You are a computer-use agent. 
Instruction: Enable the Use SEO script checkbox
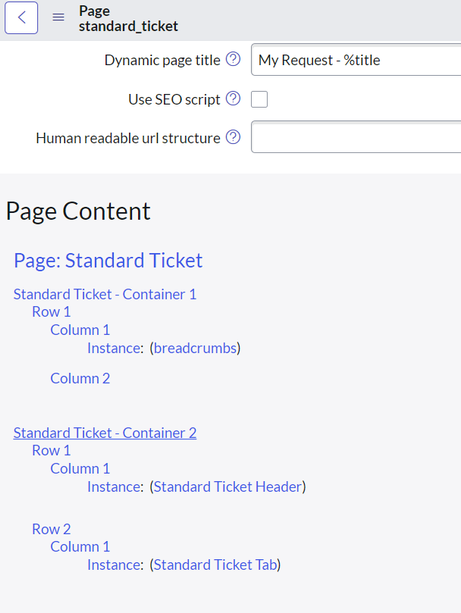[259, 99]
